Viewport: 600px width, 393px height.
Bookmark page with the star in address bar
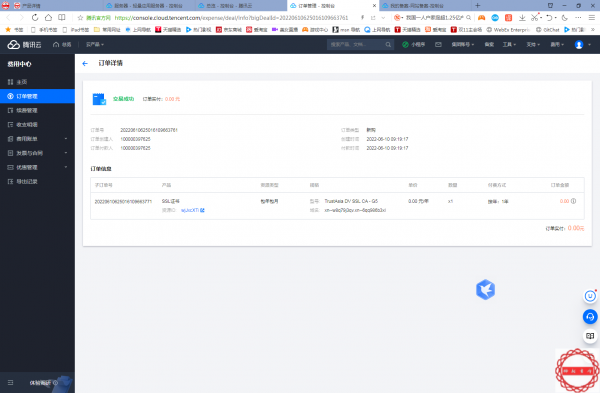pos(80,18)
